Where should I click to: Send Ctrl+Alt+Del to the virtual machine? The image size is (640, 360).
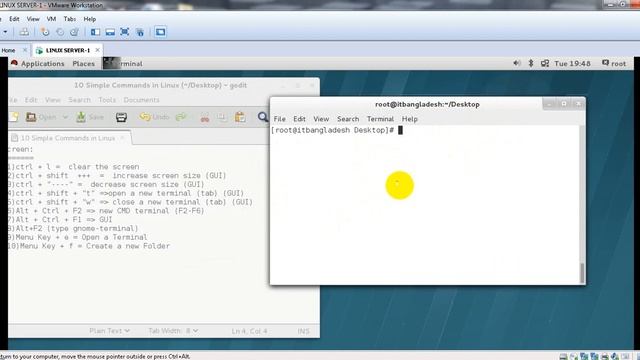coord(24,32)
